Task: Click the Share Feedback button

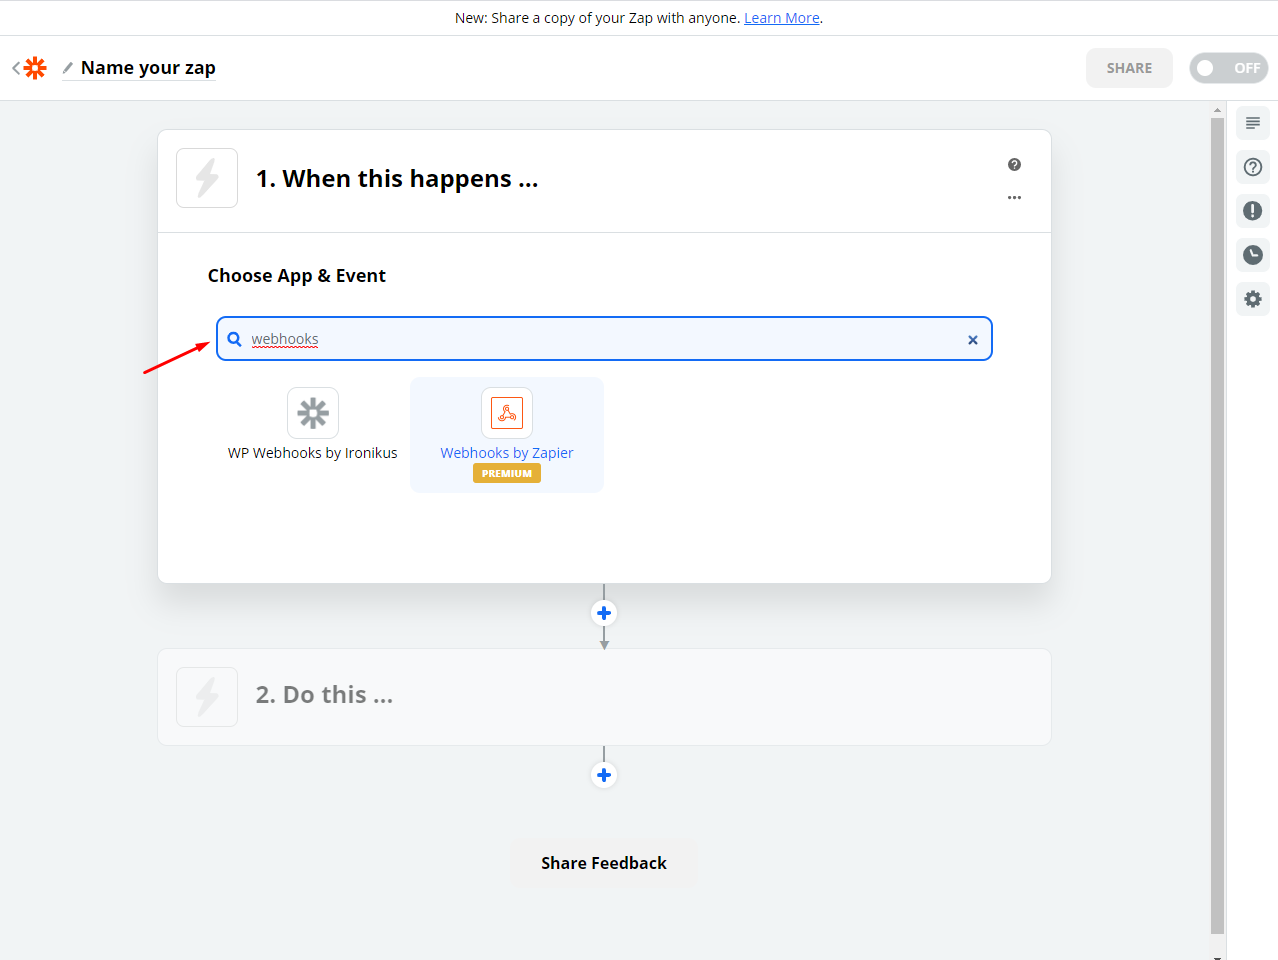Action: point(604,863)
